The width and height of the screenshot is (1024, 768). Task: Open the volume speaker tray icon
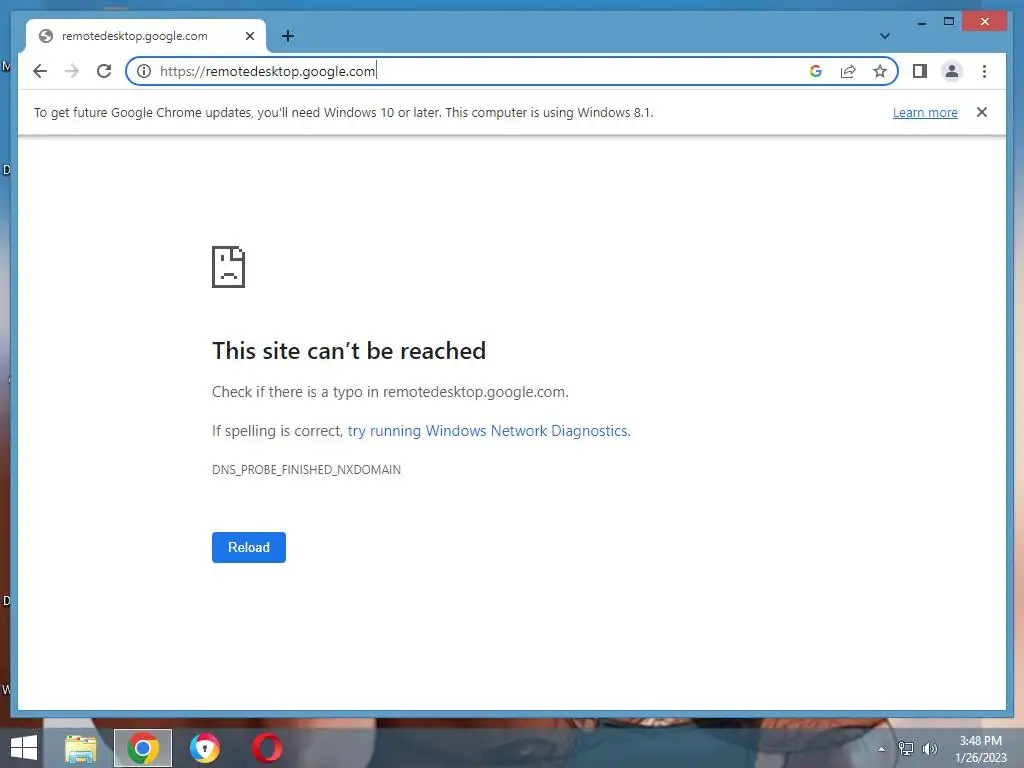click(x=929, y=749)
